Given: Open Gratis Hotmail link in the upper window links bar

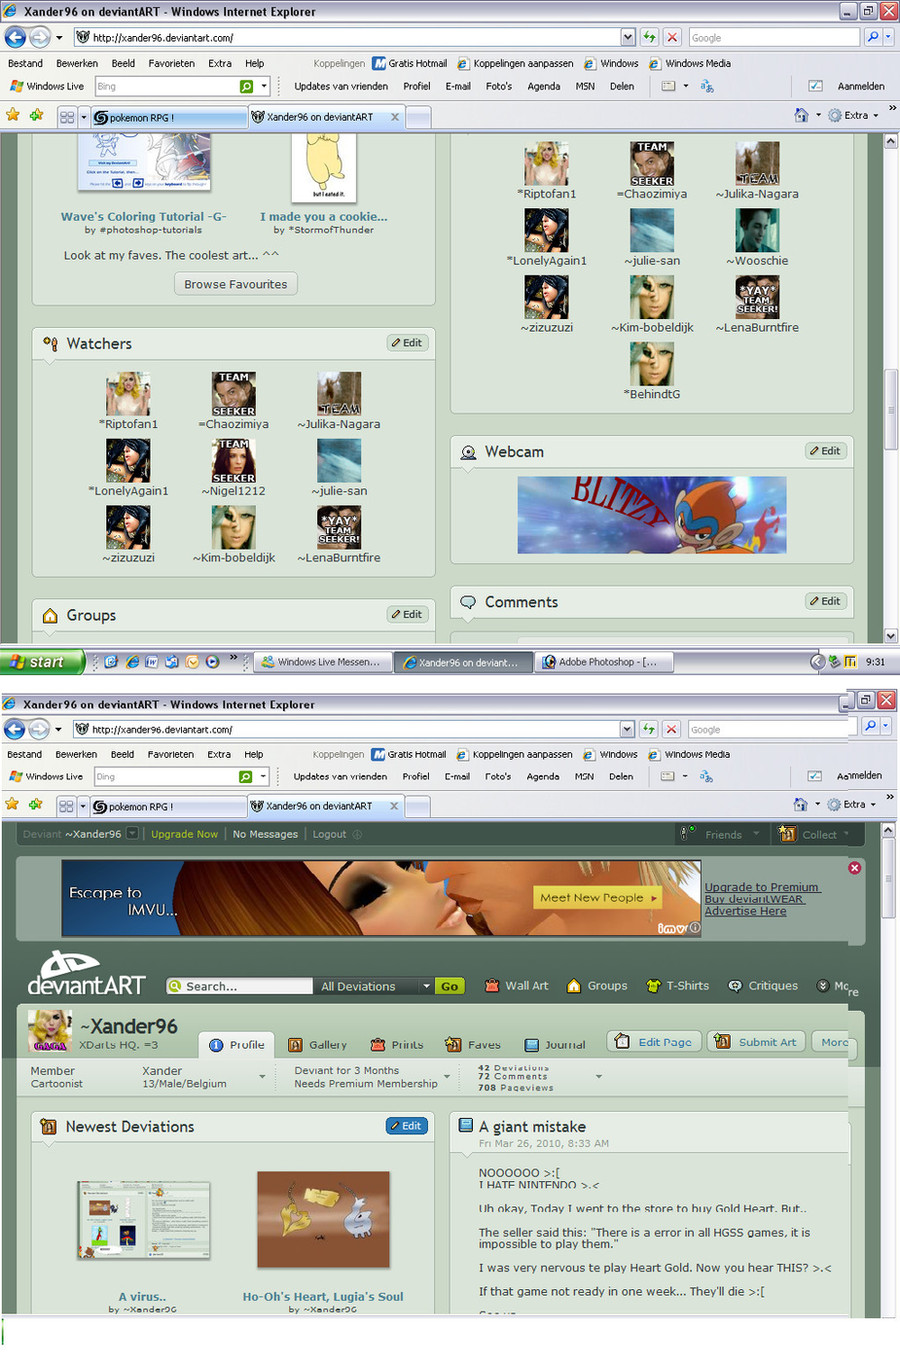Looking at the screenshot, I should pos(410,63).
